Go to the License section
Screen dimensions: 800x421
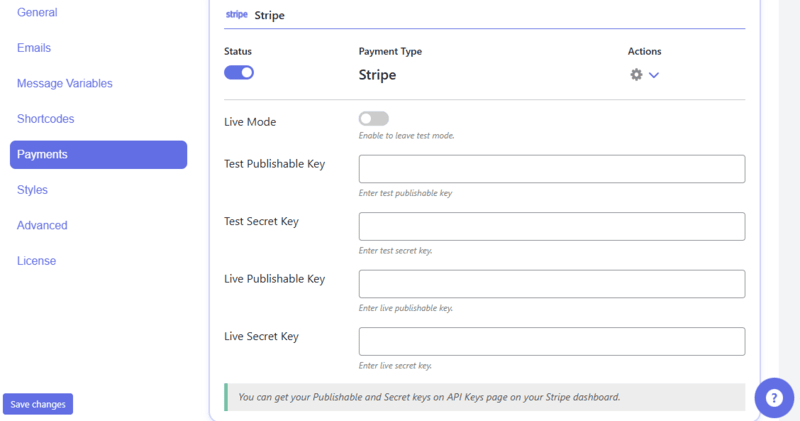tap(36, 261)
